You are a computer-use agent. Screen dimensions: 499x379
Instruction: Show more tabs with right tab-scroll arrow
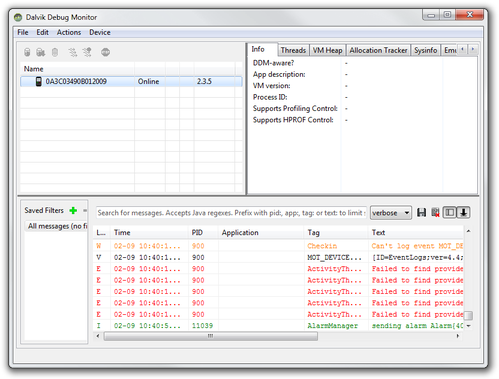(473, 50)
